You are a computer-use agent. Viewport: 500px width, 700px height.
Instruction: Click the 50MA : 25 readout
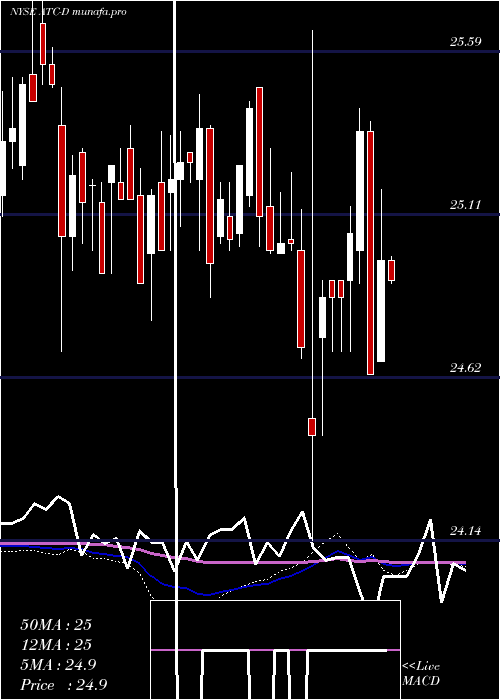pos(56,625)
